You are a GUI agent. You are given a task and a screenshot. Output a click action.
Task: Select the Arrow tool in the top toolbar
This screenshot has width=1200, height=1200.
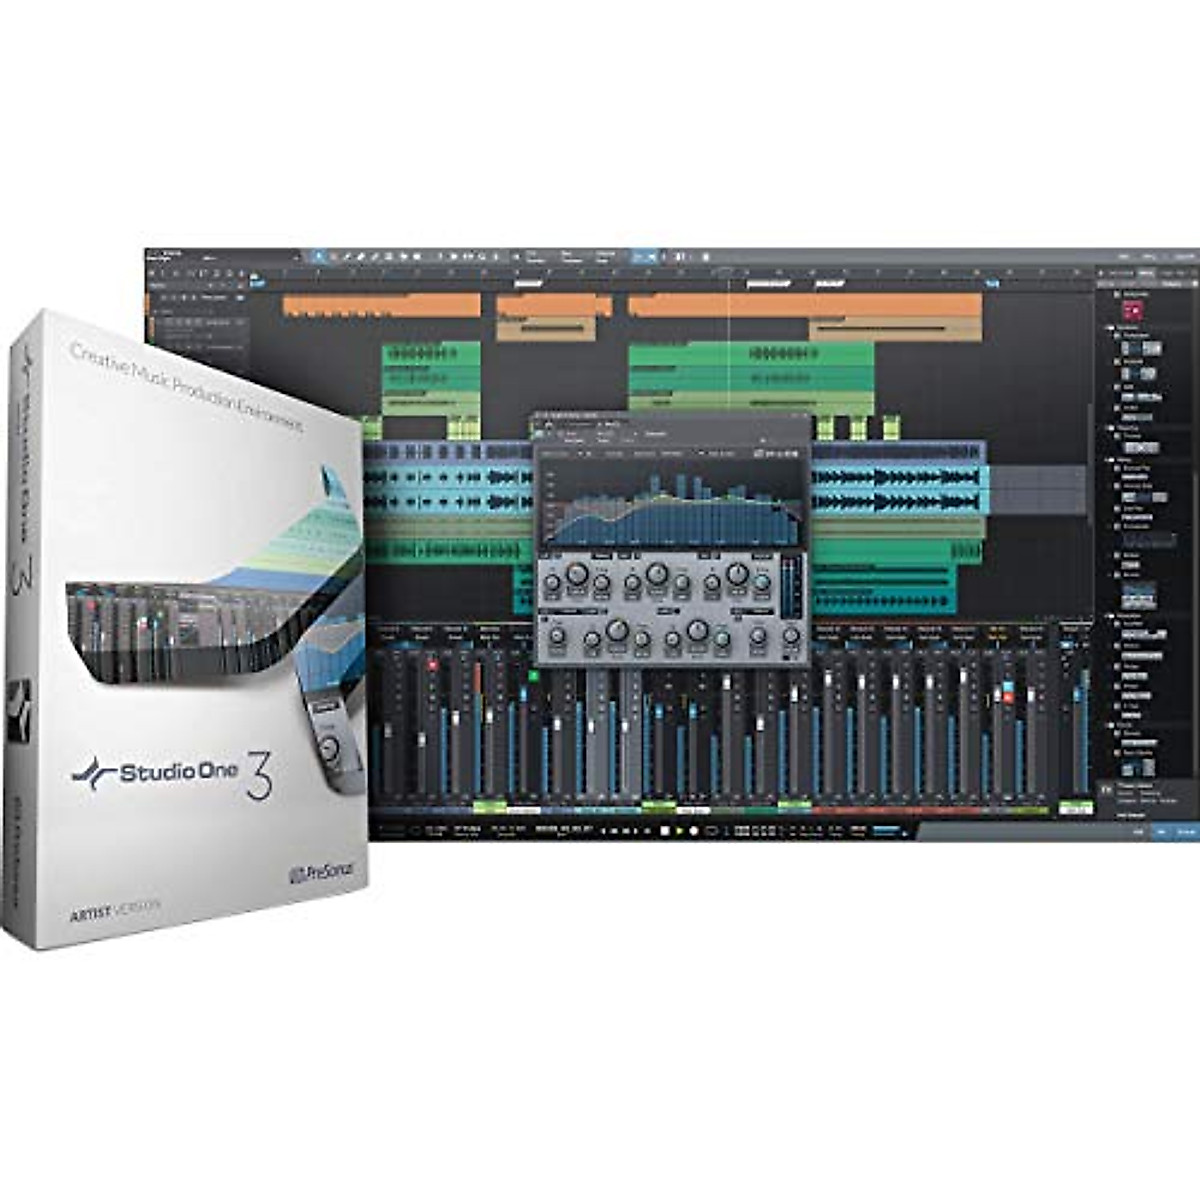tap(319, 257)
